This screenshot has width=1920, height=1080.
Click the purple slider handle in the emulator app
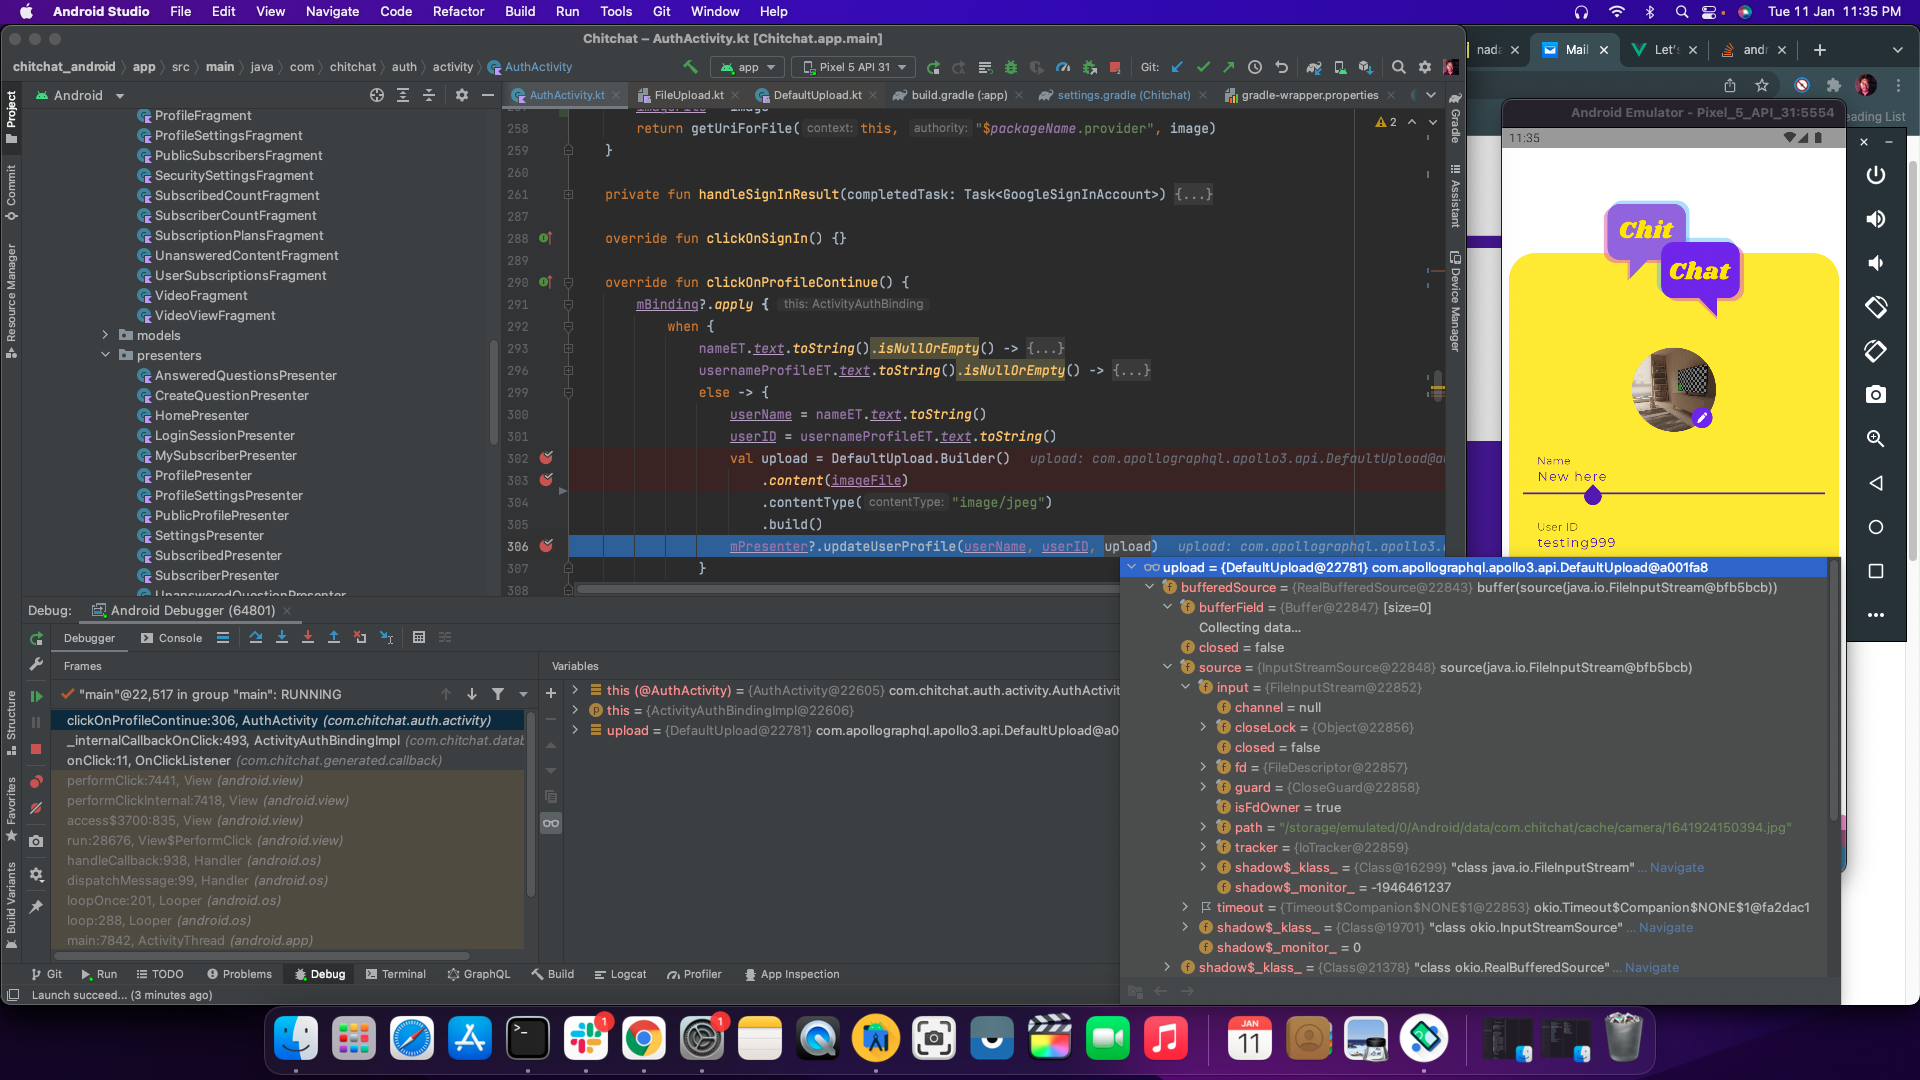pos(1594,495)
